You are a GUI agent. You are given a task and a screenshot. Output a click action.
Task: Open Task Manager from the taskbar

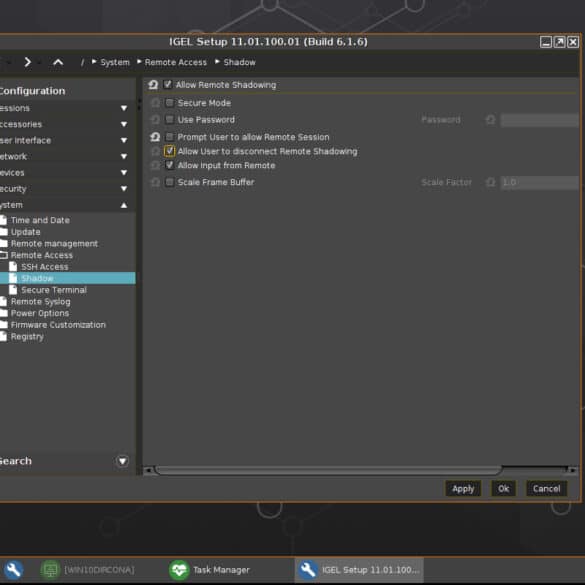pyautogui.click(x=209, y=570)
